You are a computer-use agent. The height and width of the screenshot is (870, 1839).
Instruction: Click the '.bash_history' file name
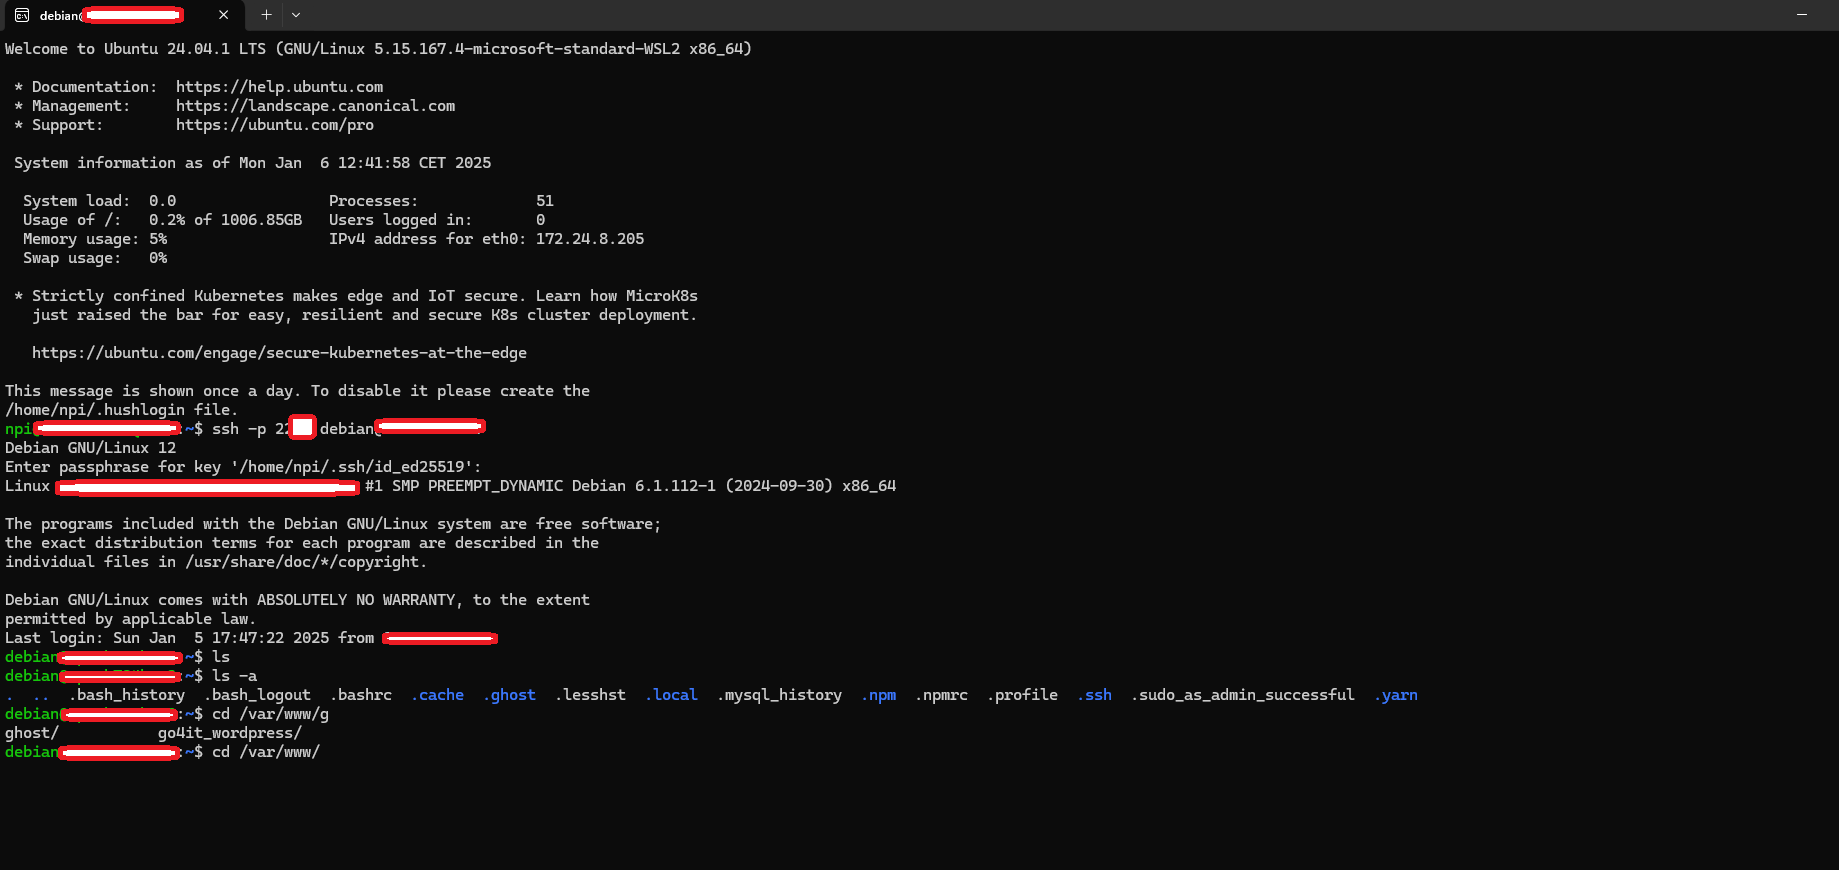[x=127, y=695]
